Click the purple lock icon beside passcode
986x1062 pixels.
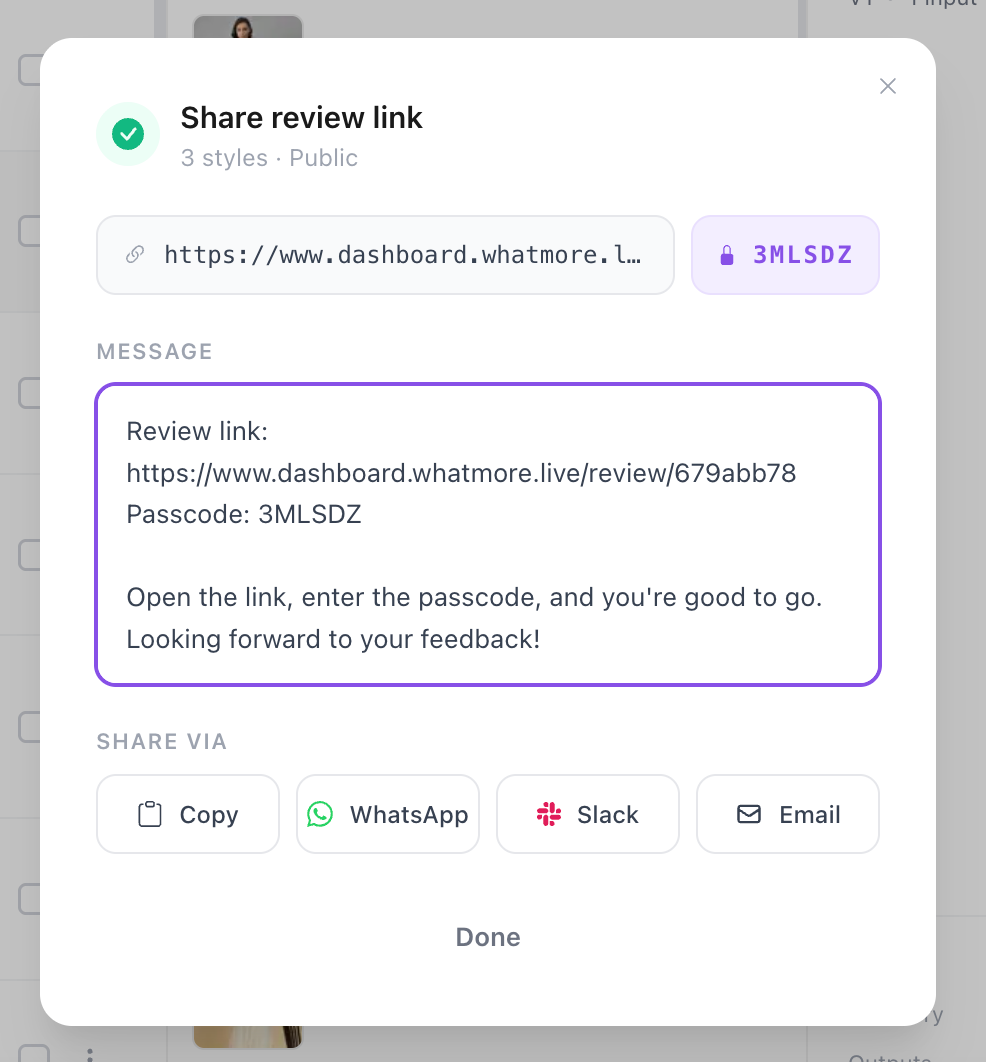point(727,255)
